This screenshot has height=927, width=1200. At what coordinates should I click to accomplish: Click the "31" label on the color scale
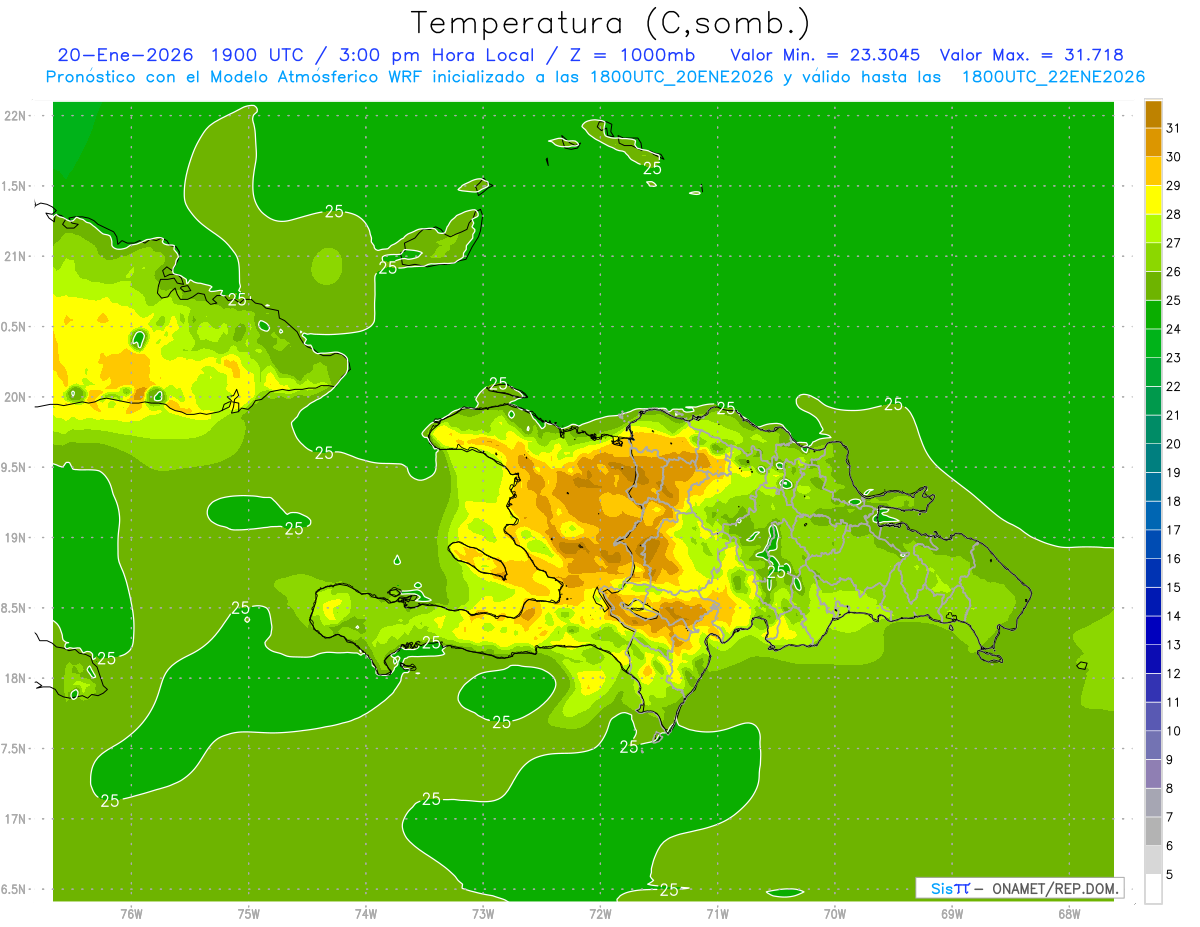(1173, 128)
